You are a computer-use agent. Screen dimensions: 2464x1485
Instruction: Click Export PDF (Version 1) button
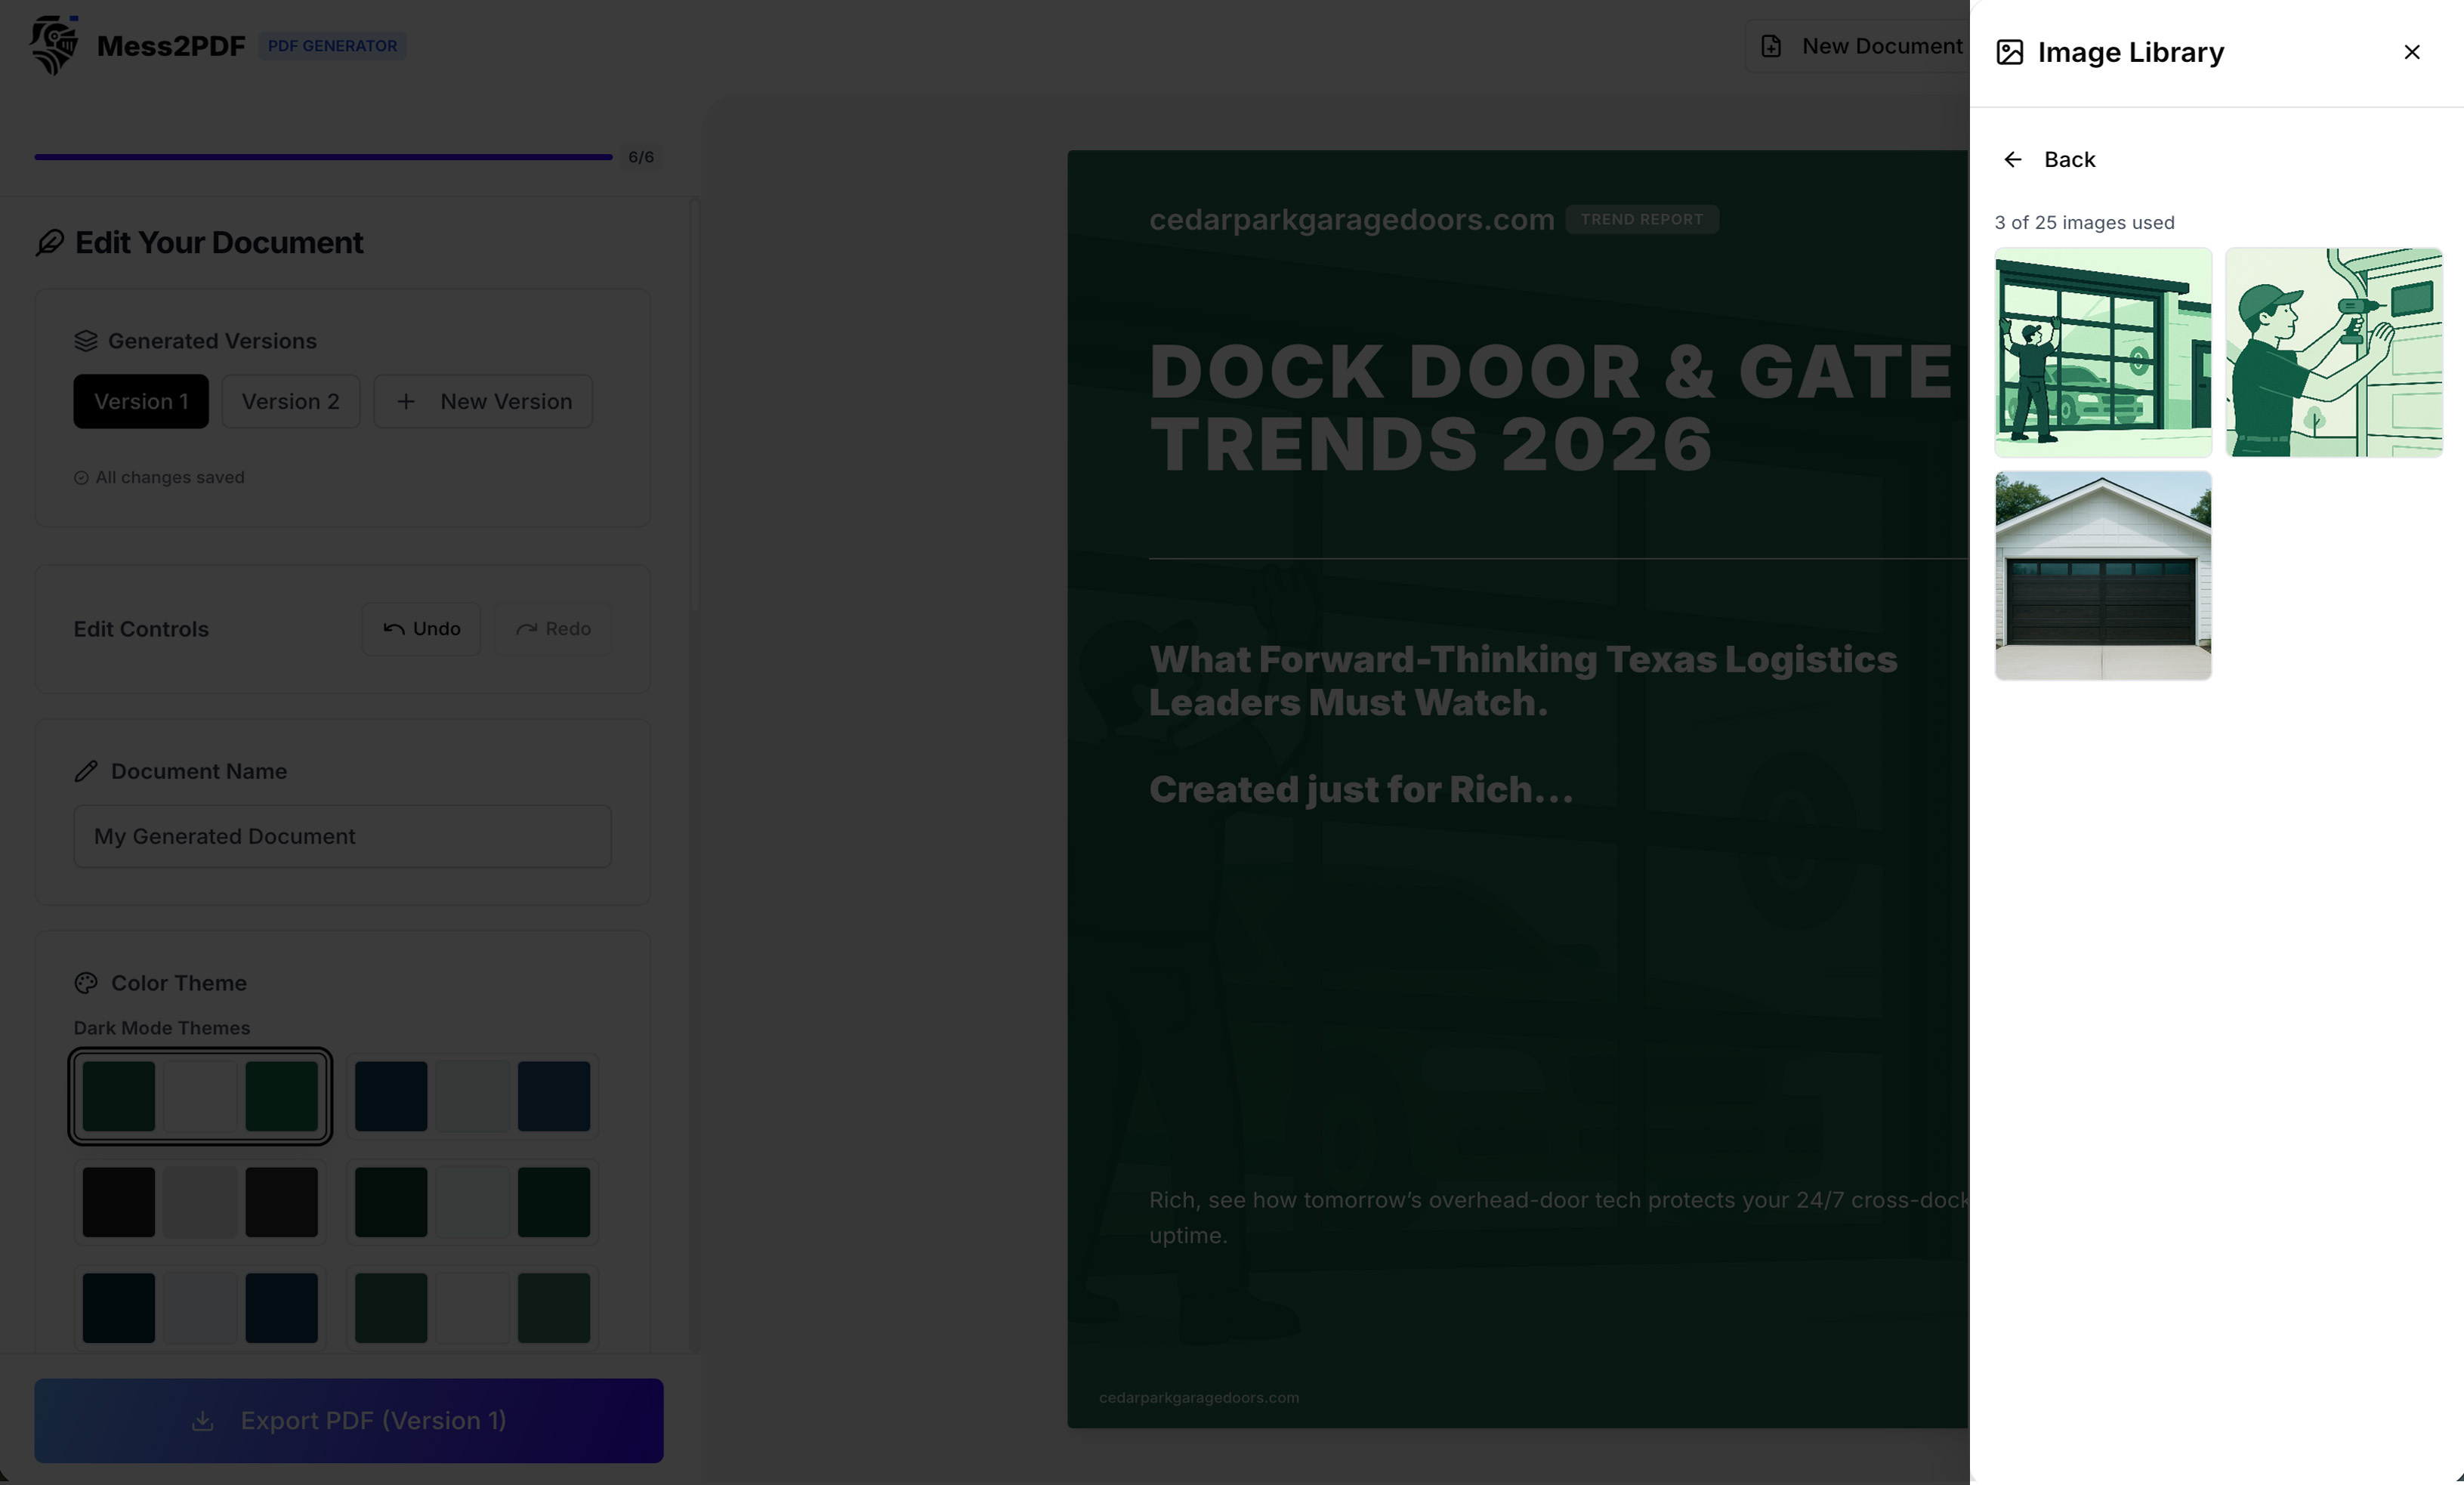348,1420
